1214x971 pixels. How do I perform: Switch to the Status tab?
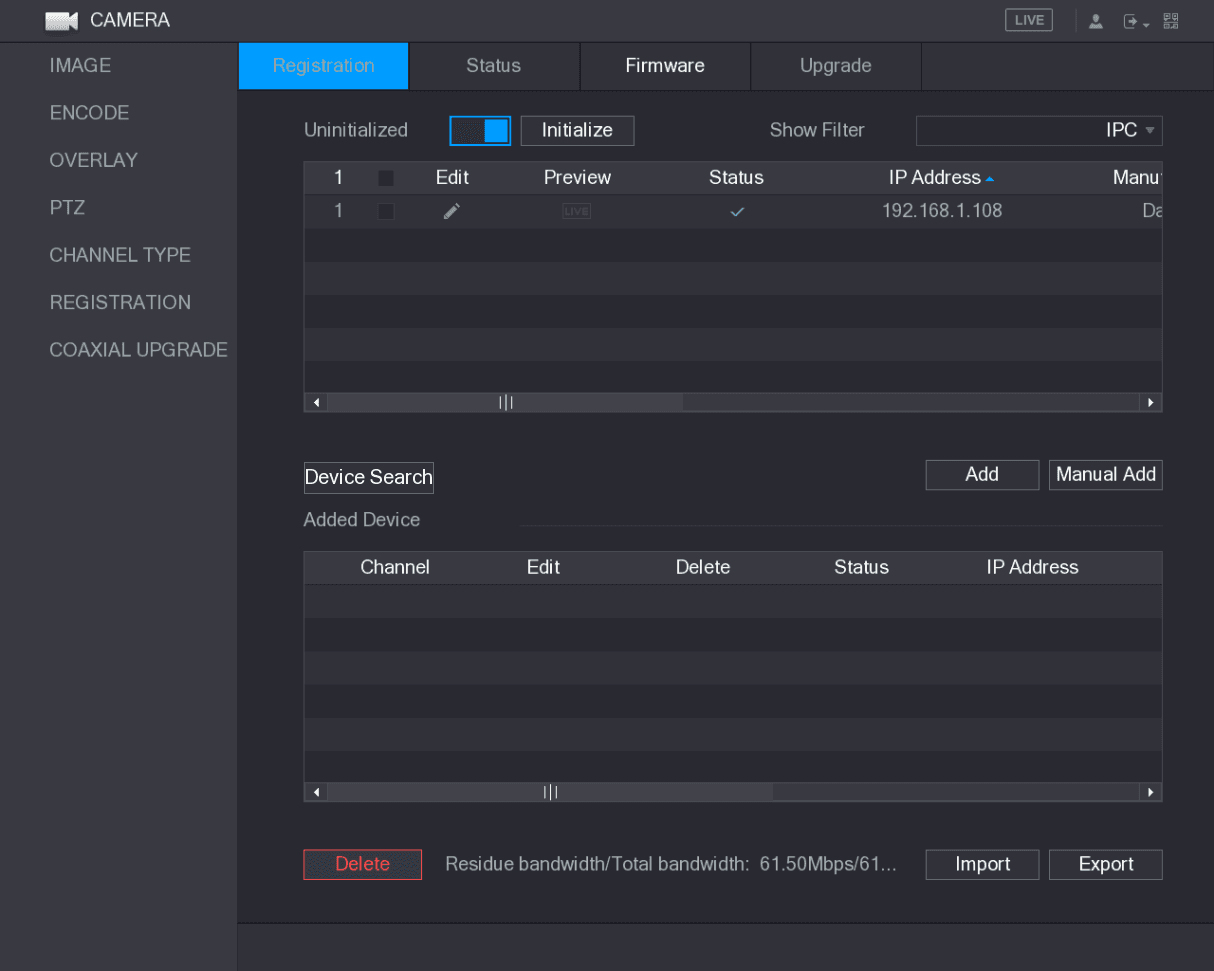[x=494, y=66]
